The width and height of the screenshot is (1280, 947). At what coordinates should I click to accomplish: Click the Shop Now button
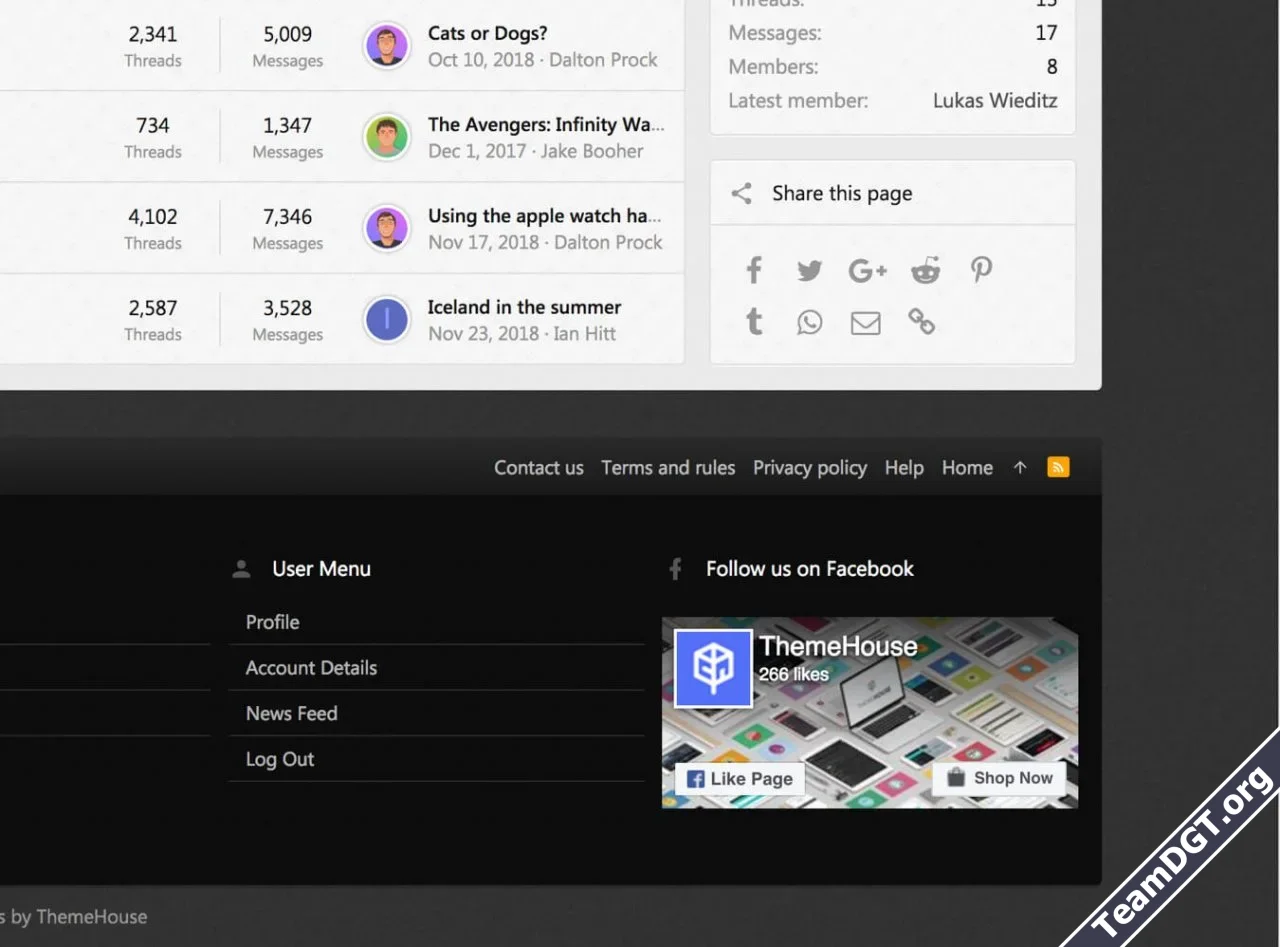[x=999, y=778]
